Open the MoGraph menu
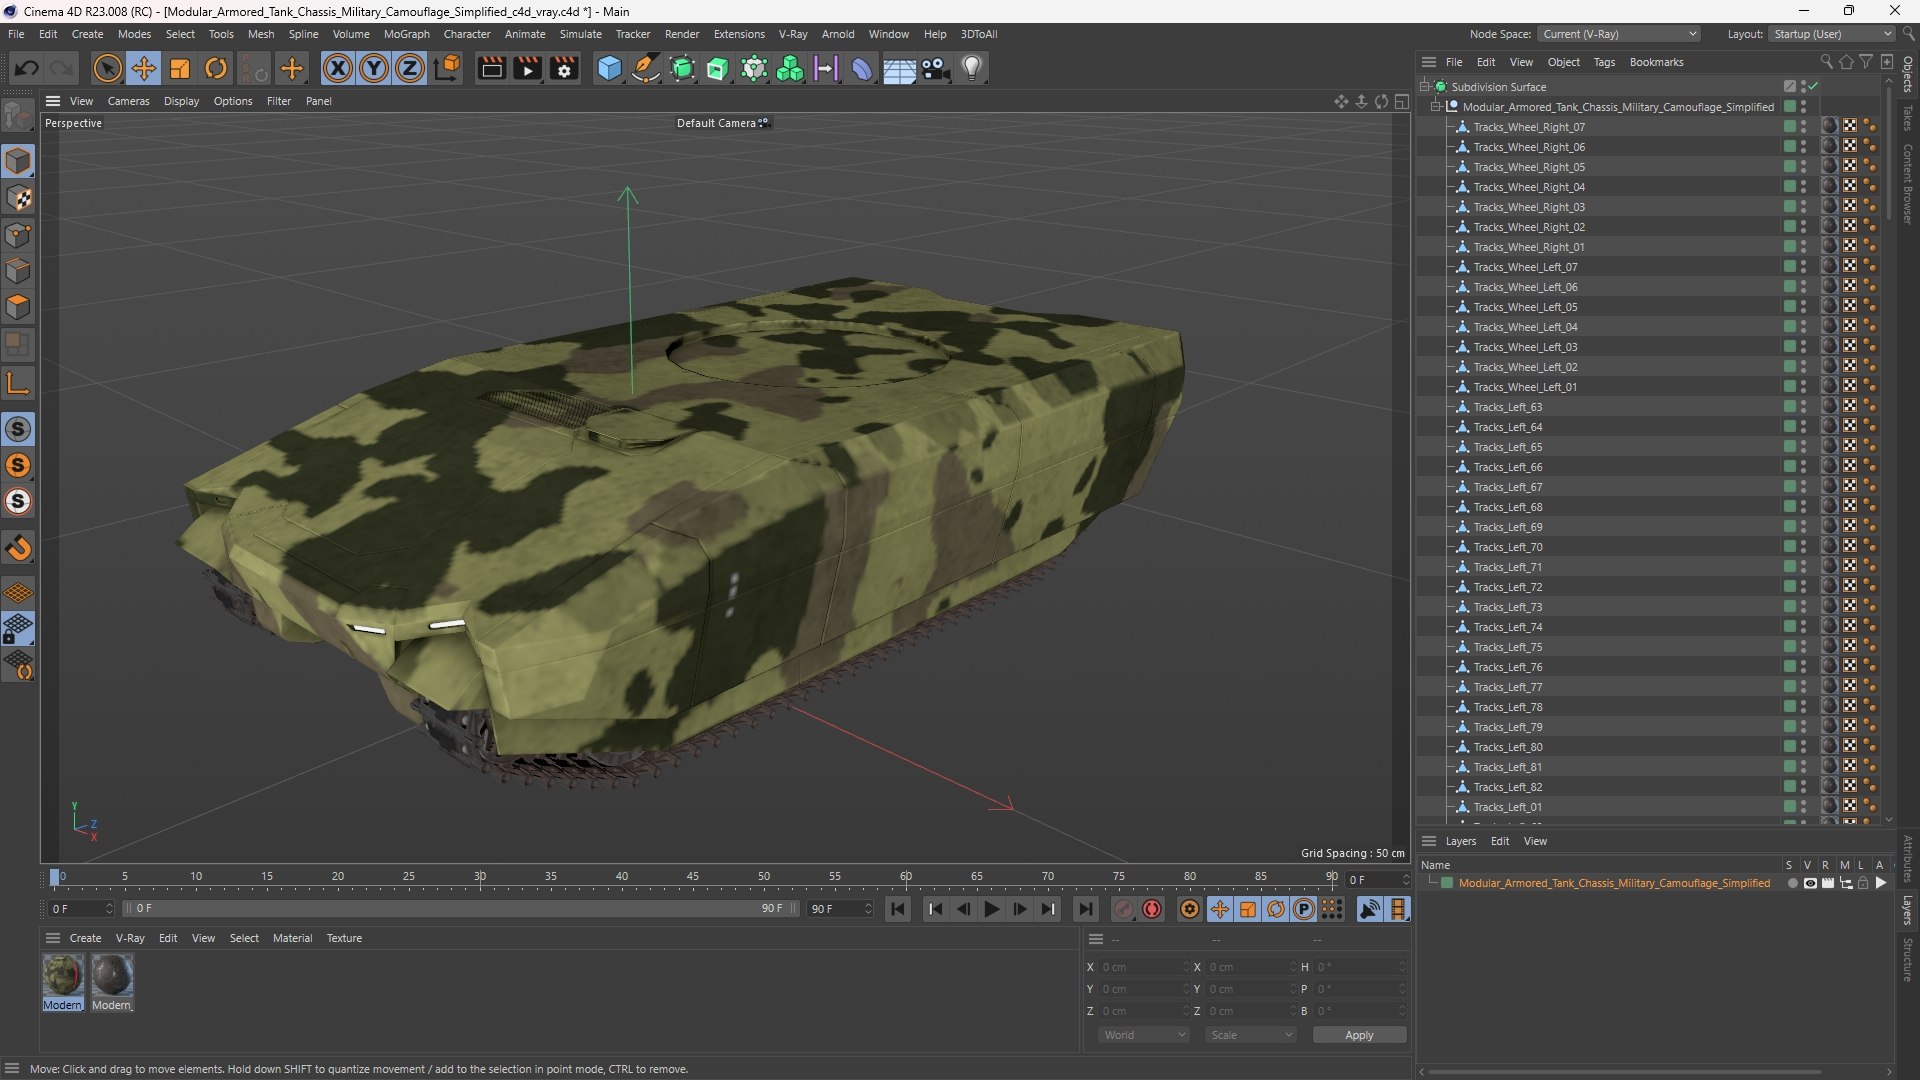This screenshot has height=1080, width=1920. click(x=406, y=34)
